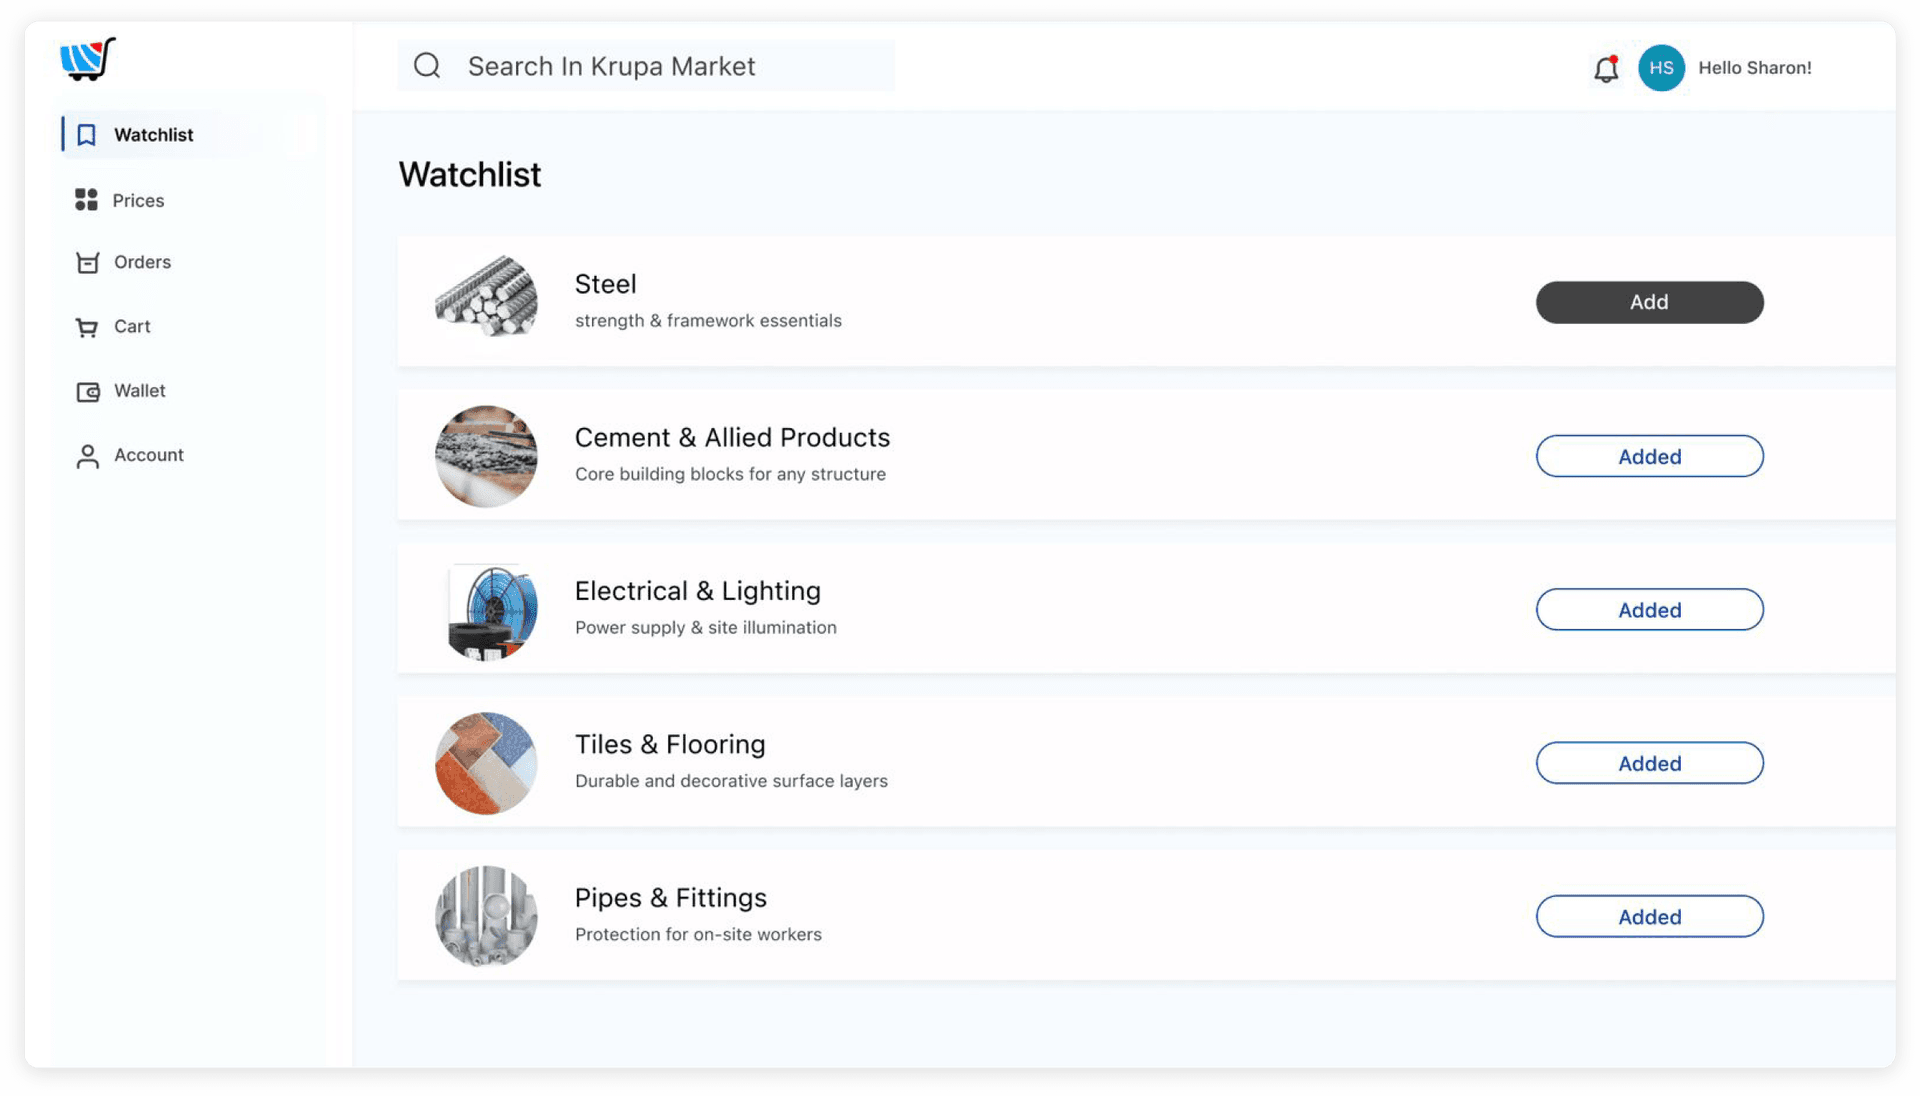Open the Account person icon
Screen dimensions: 1920x1096
(x=87, y=454)
